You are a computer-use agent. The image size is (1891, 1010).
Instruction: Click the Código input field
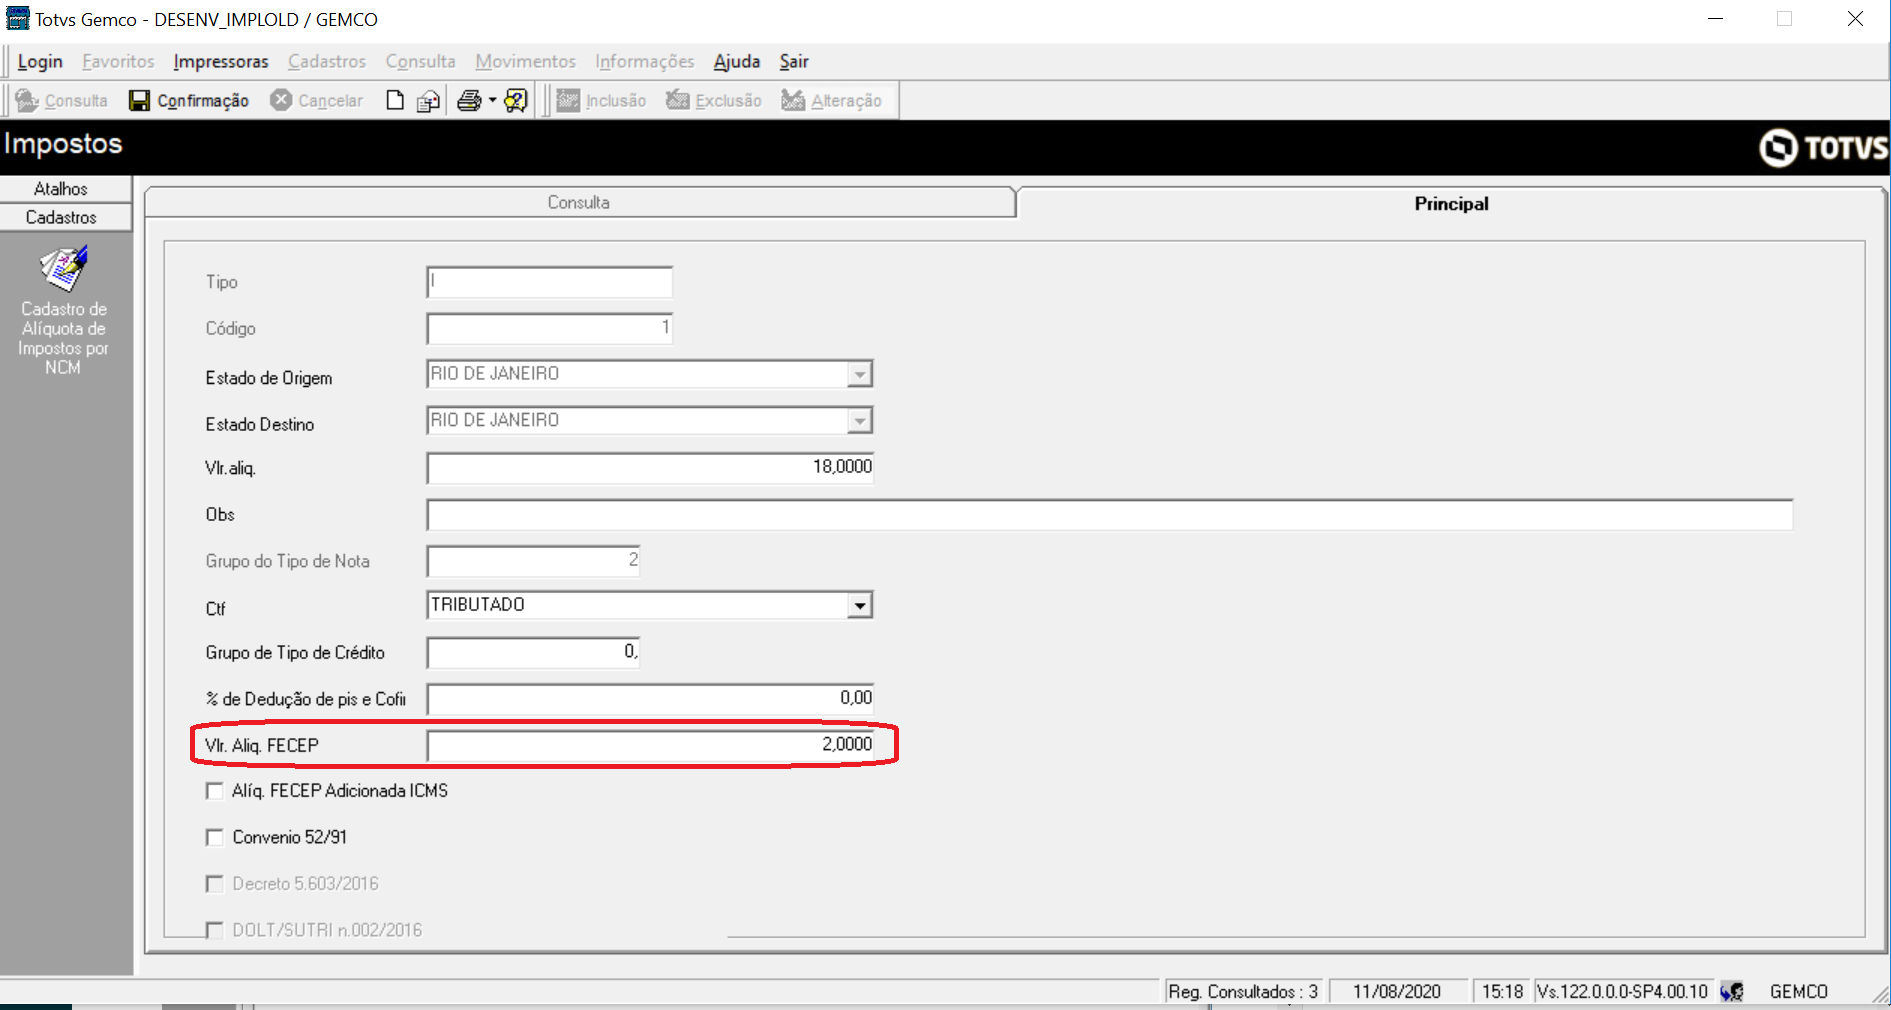point(549,328)
